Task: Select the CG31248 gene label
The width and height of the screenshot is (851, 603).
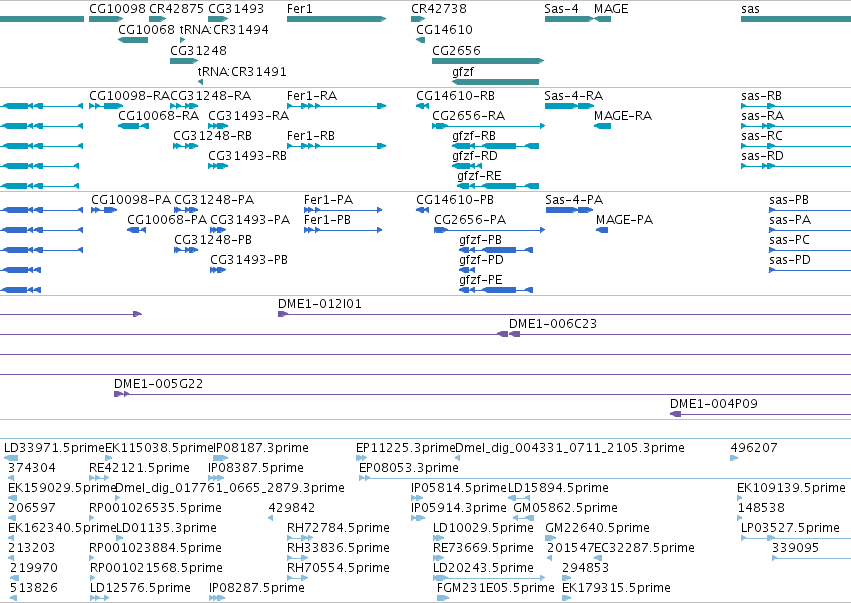Action: [x=198, y=50]
